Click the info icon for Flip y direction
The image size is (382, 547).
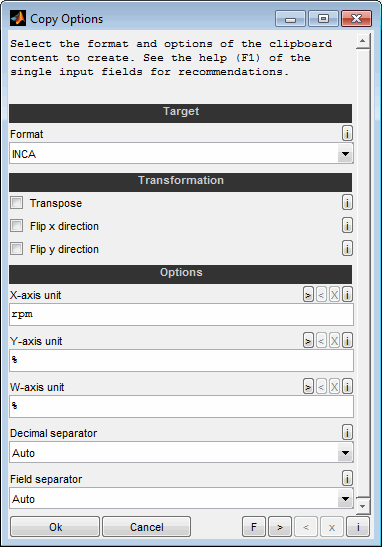coord(347,248)
